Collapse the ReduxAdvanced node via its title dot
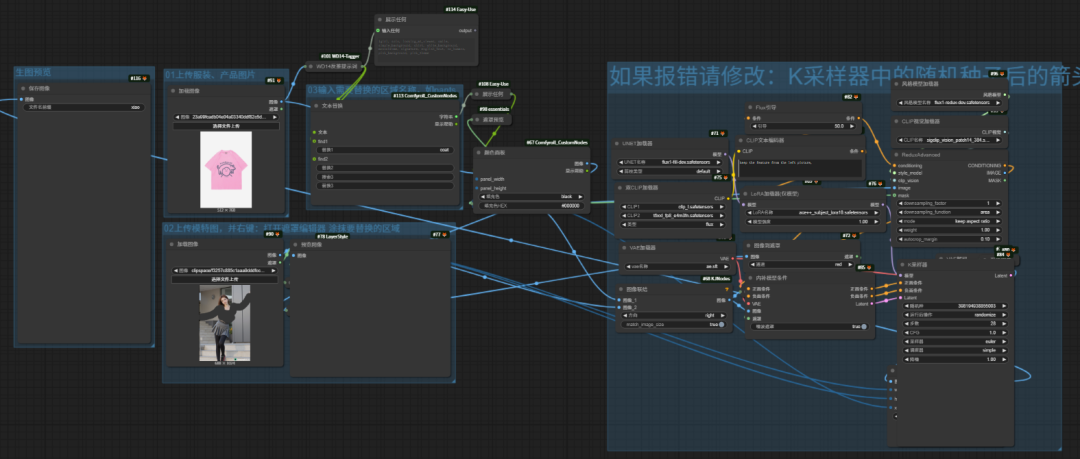The height and width of the screenshot is (459, 1080). pos(896,155)
